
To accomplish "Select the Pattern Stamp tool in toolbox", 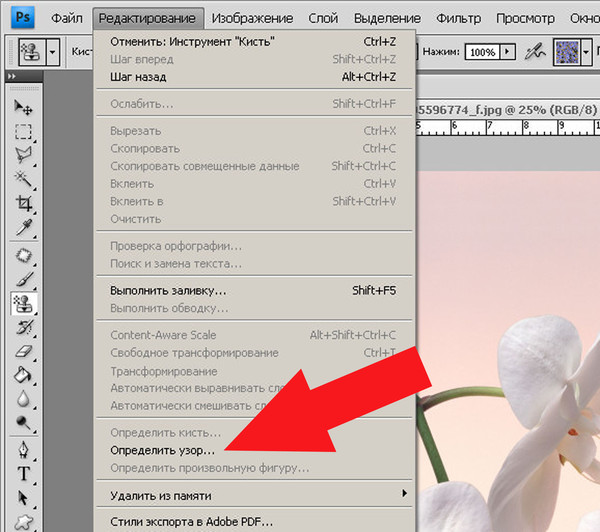I will pyautogui.click(x=23, y=304).
